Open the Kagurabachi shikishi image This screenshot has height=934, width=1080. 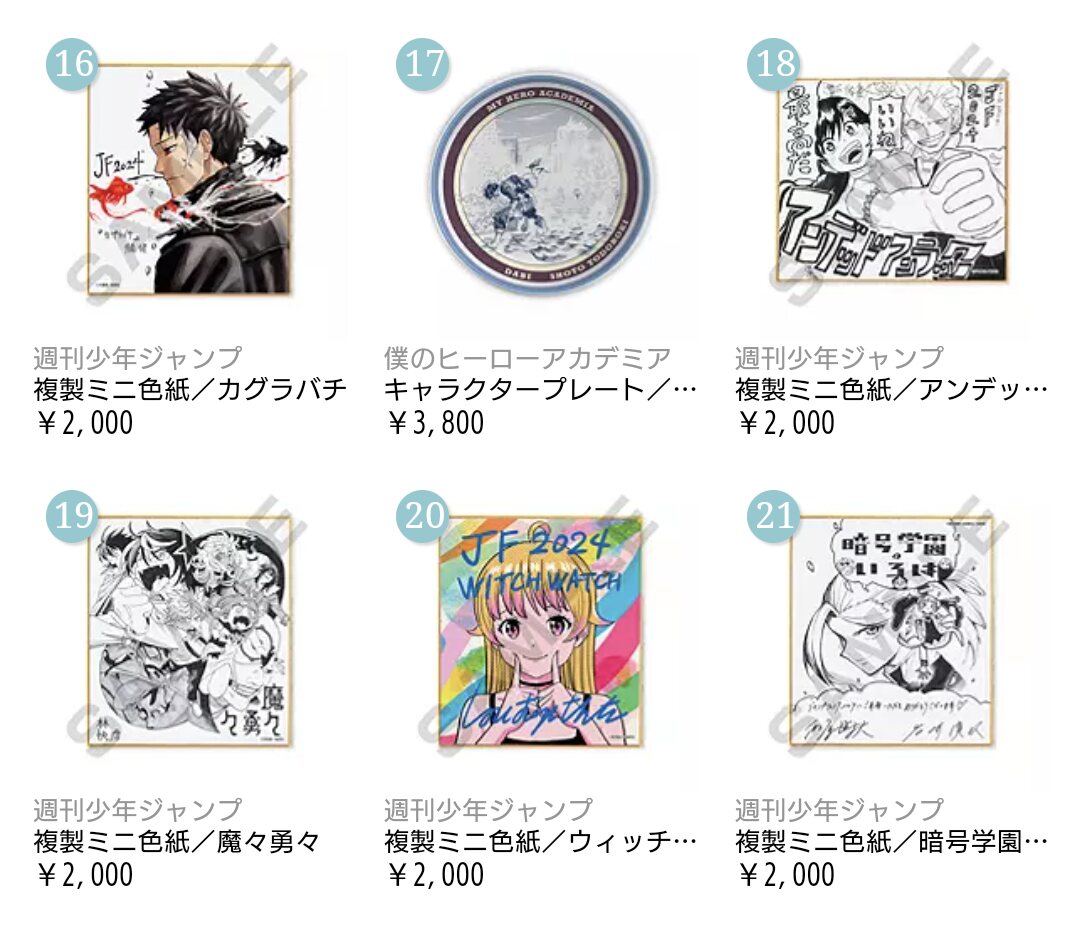189,179
